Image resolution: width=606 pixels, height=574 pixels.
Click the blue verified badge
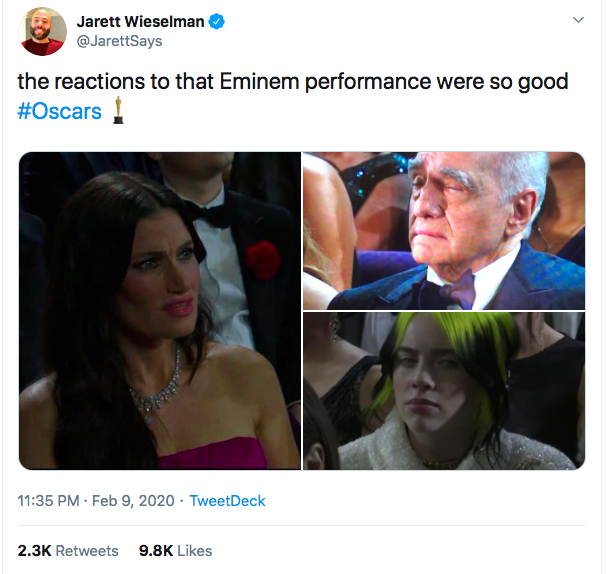(x=216, y=21)
